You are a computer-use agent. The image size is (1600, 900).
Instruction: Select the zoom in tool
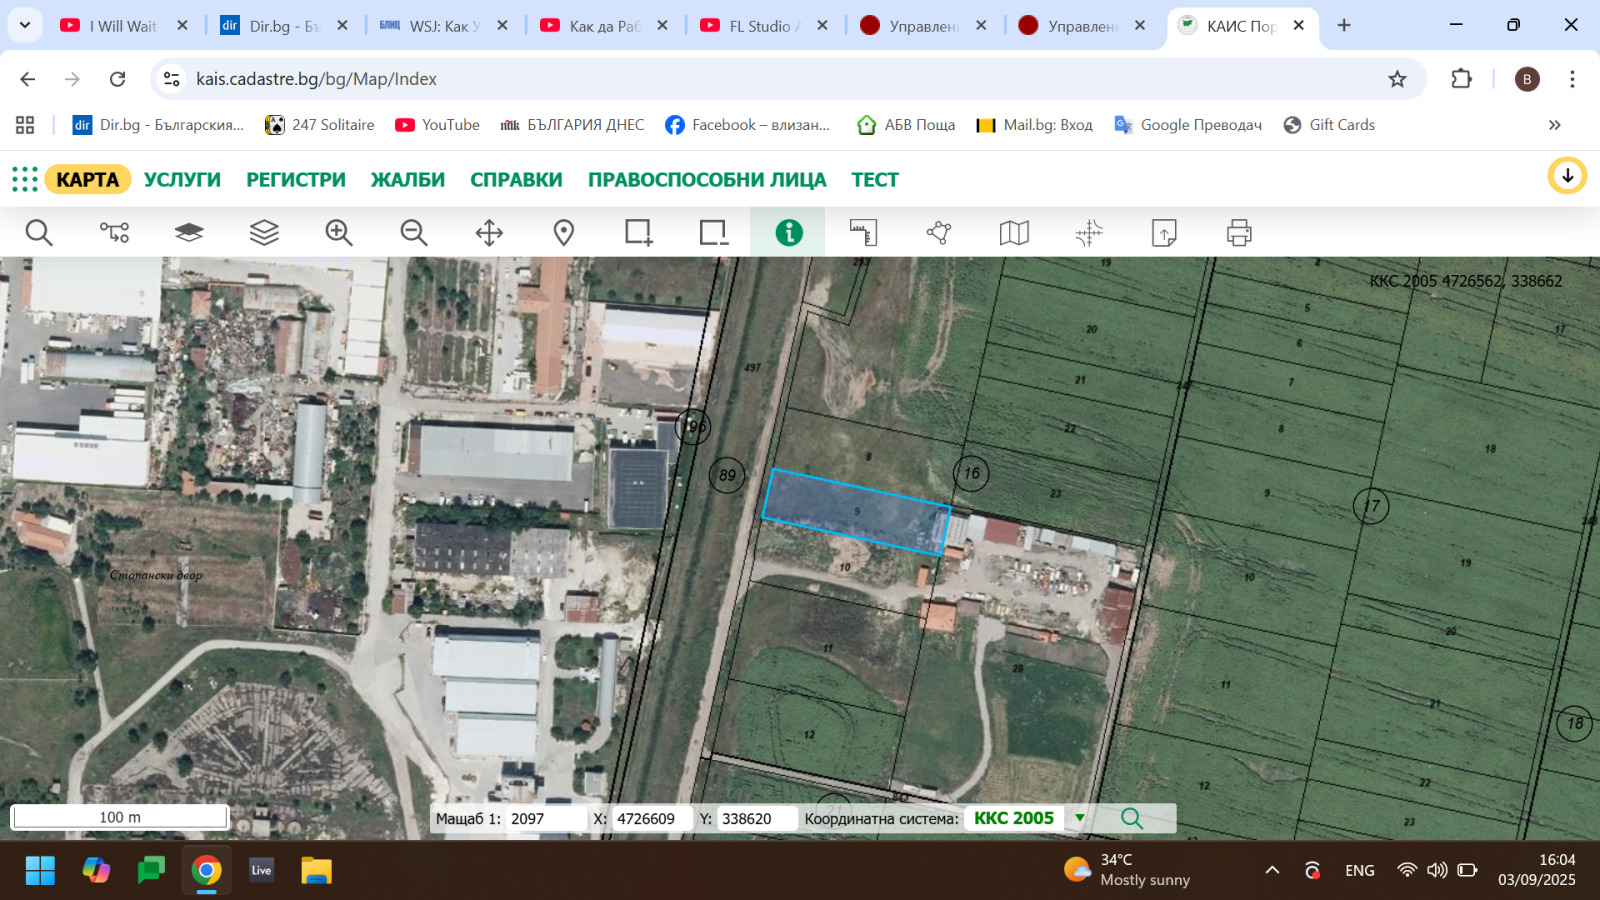pos(338,232)
